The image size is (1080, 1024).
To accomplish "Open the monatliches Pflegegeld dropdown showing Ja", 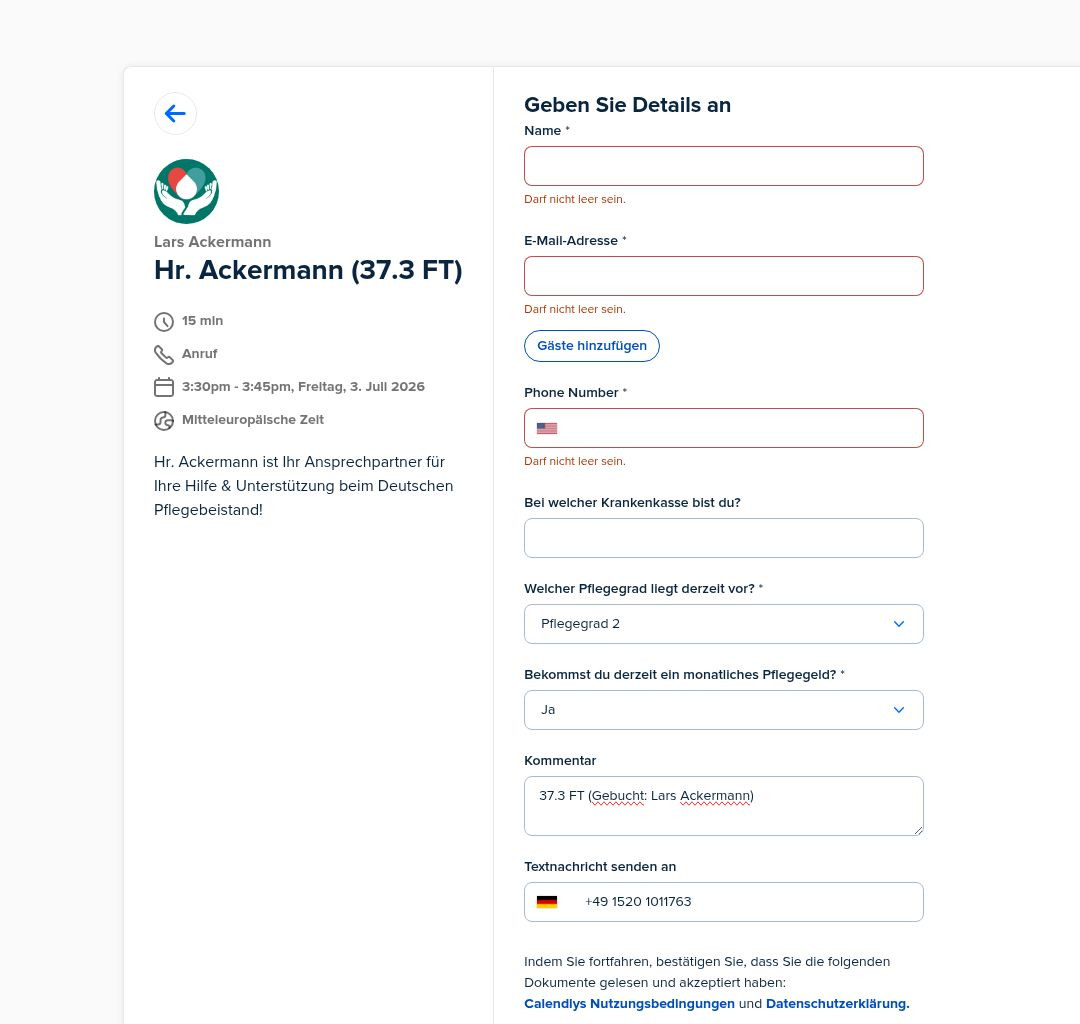I will click(x=724, y=710).
